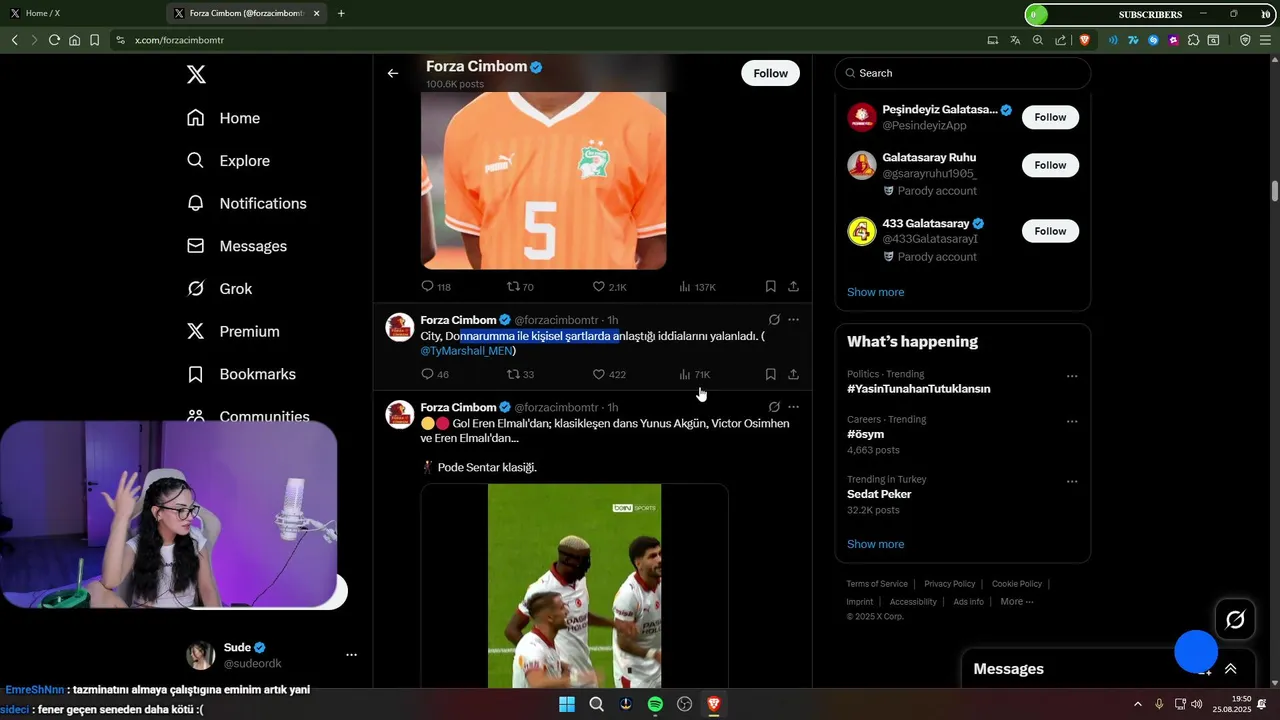Open Home from the sidebar
This screenshot has width=1280, height=720.
click(x=223, y=118)
